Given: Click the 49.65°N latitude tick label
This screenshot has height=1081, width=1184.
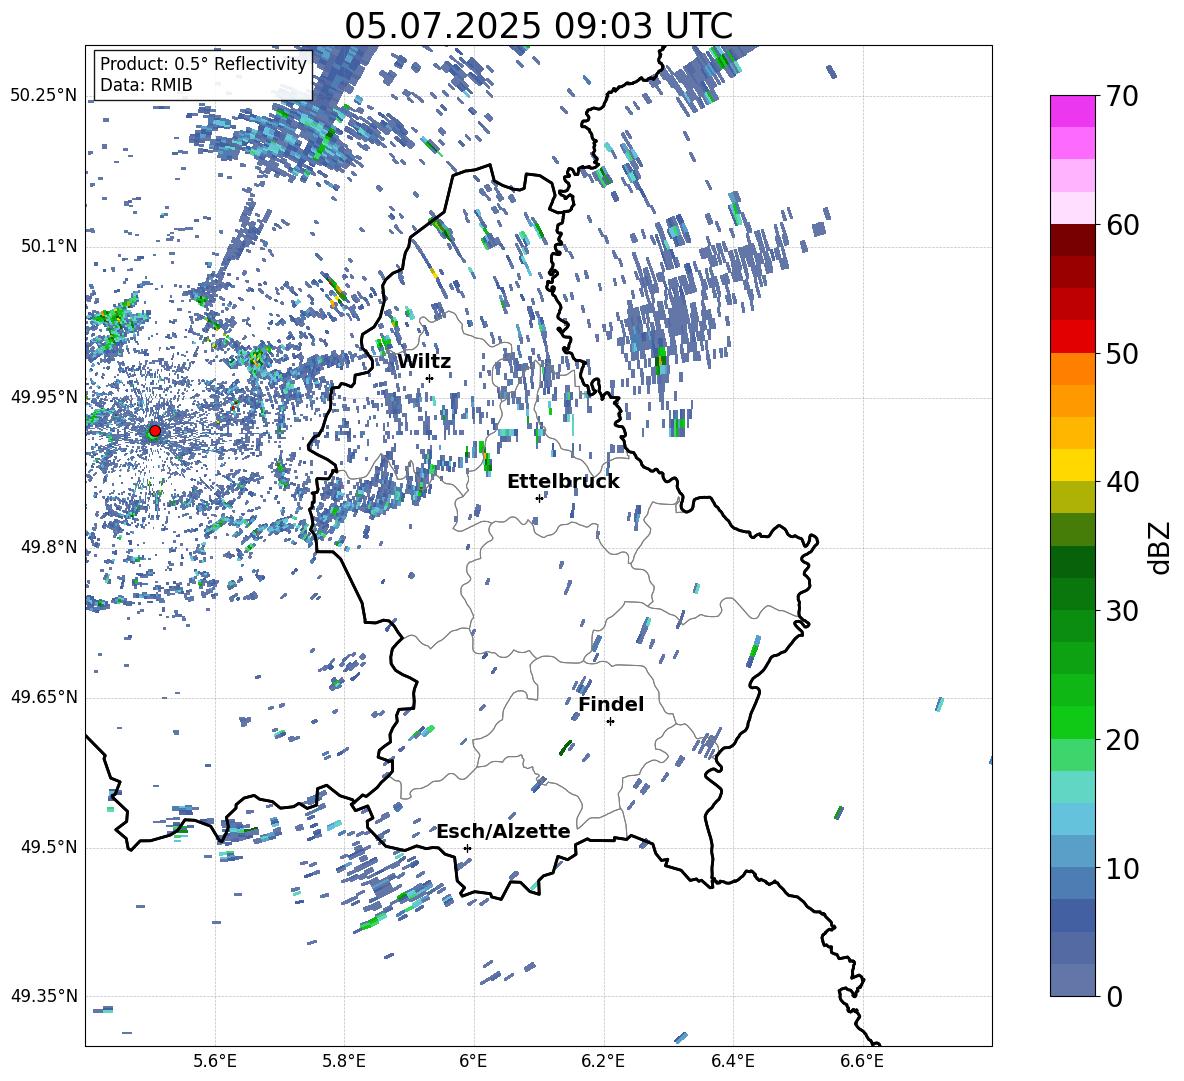Looking at the screenshot, I should point(44,697).
